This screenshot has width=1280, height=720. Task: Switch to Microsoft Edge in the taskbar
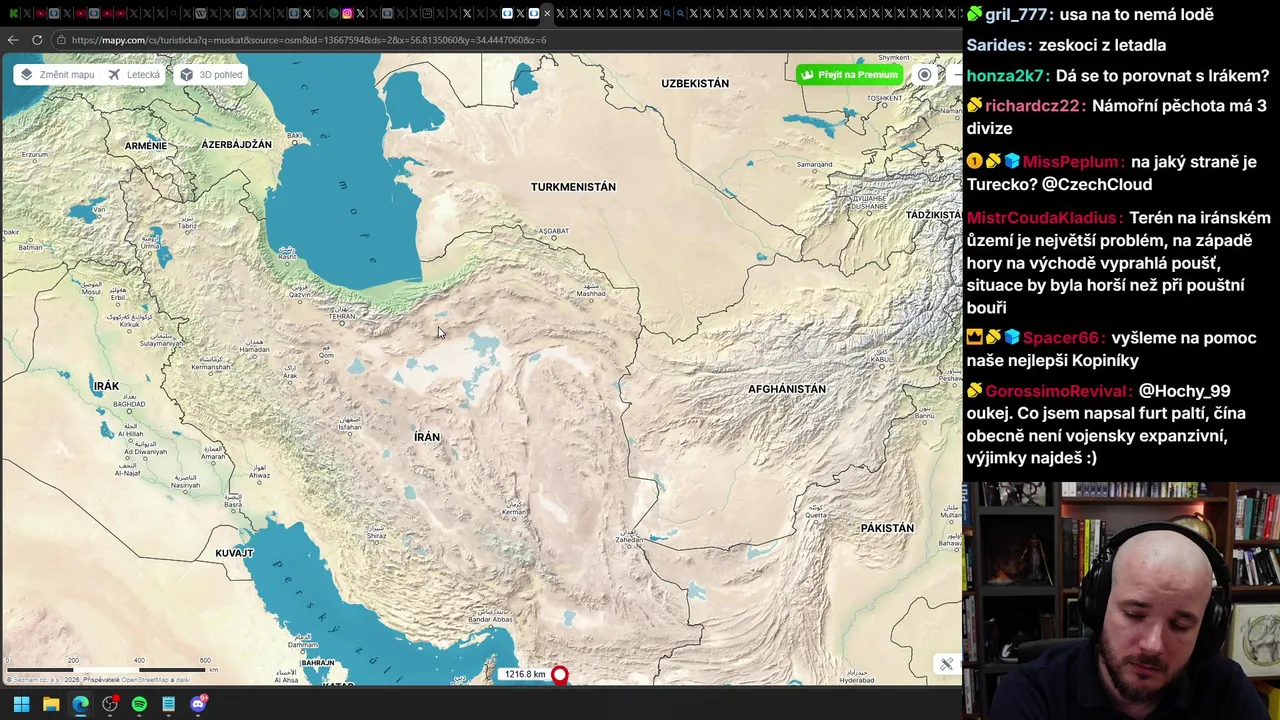[80, 704]
